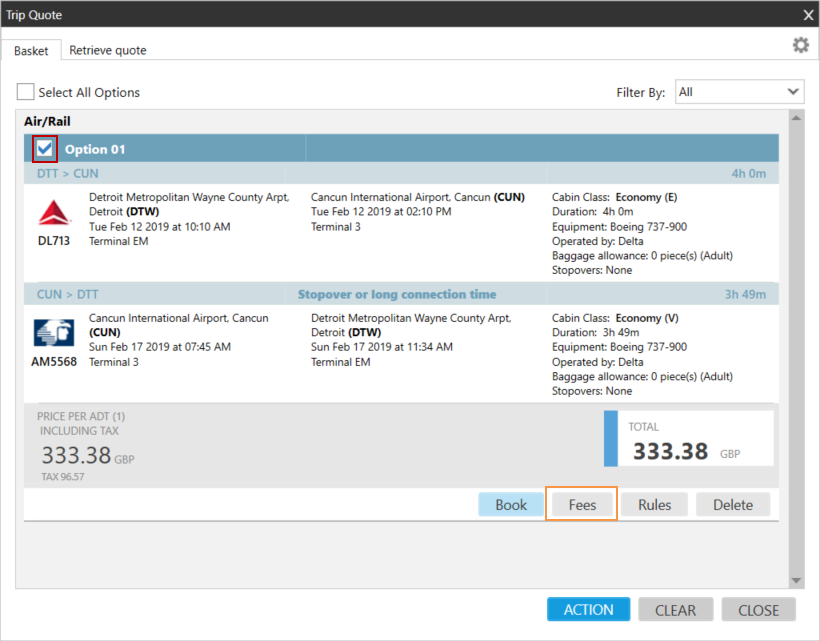Screen dimensions: 820x641
Task: Click the Book button
Action: tap(511, 505)
